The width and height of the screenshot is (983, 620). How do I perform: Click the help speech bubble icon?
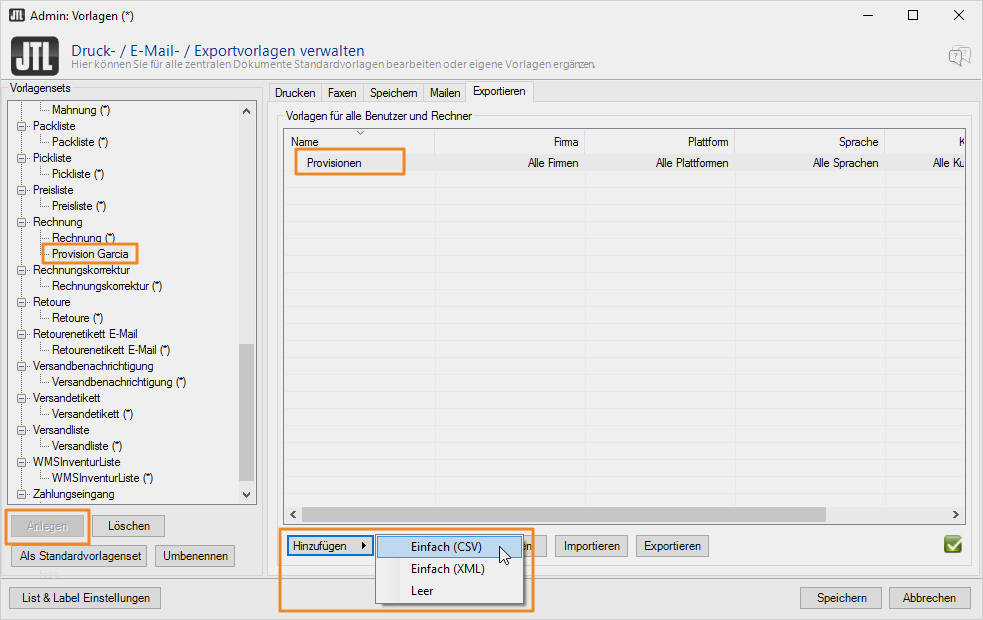click(x=959, y=56)
